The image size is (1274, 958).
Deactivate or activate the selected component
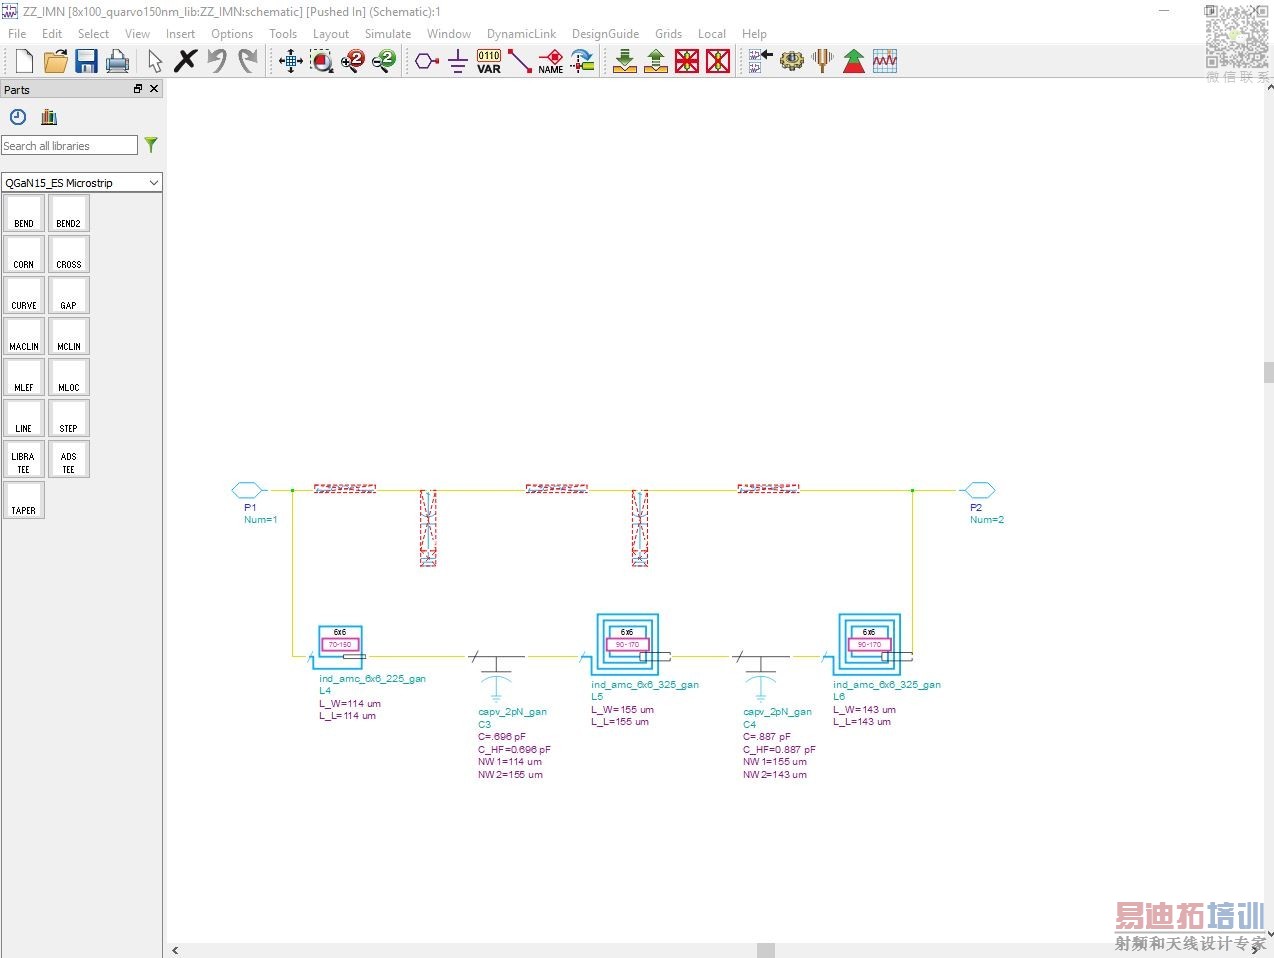[687, 61]
